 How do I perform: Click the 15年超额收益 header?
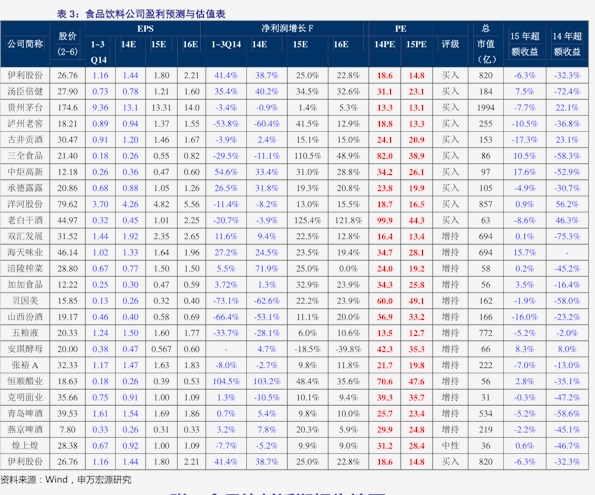[x=525, y=44]
